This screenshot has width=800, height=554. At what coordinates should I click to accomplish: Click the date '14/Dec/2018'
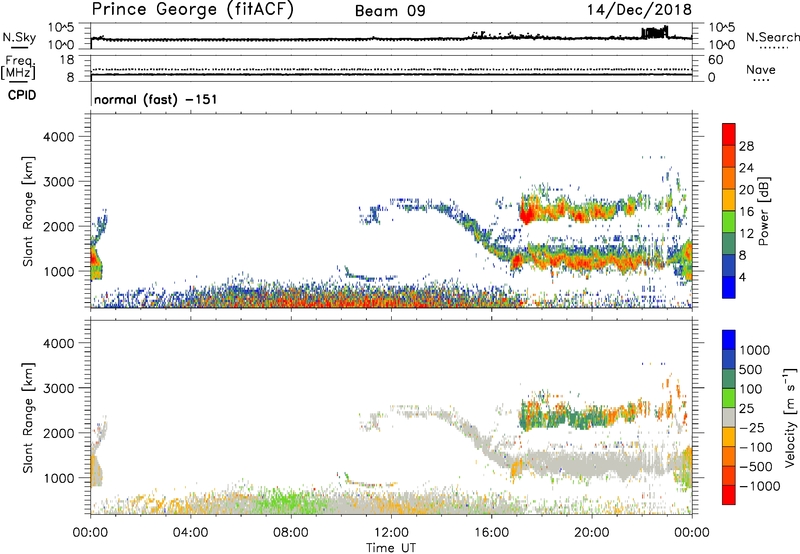pyautogui.click(x=639, y=10)
